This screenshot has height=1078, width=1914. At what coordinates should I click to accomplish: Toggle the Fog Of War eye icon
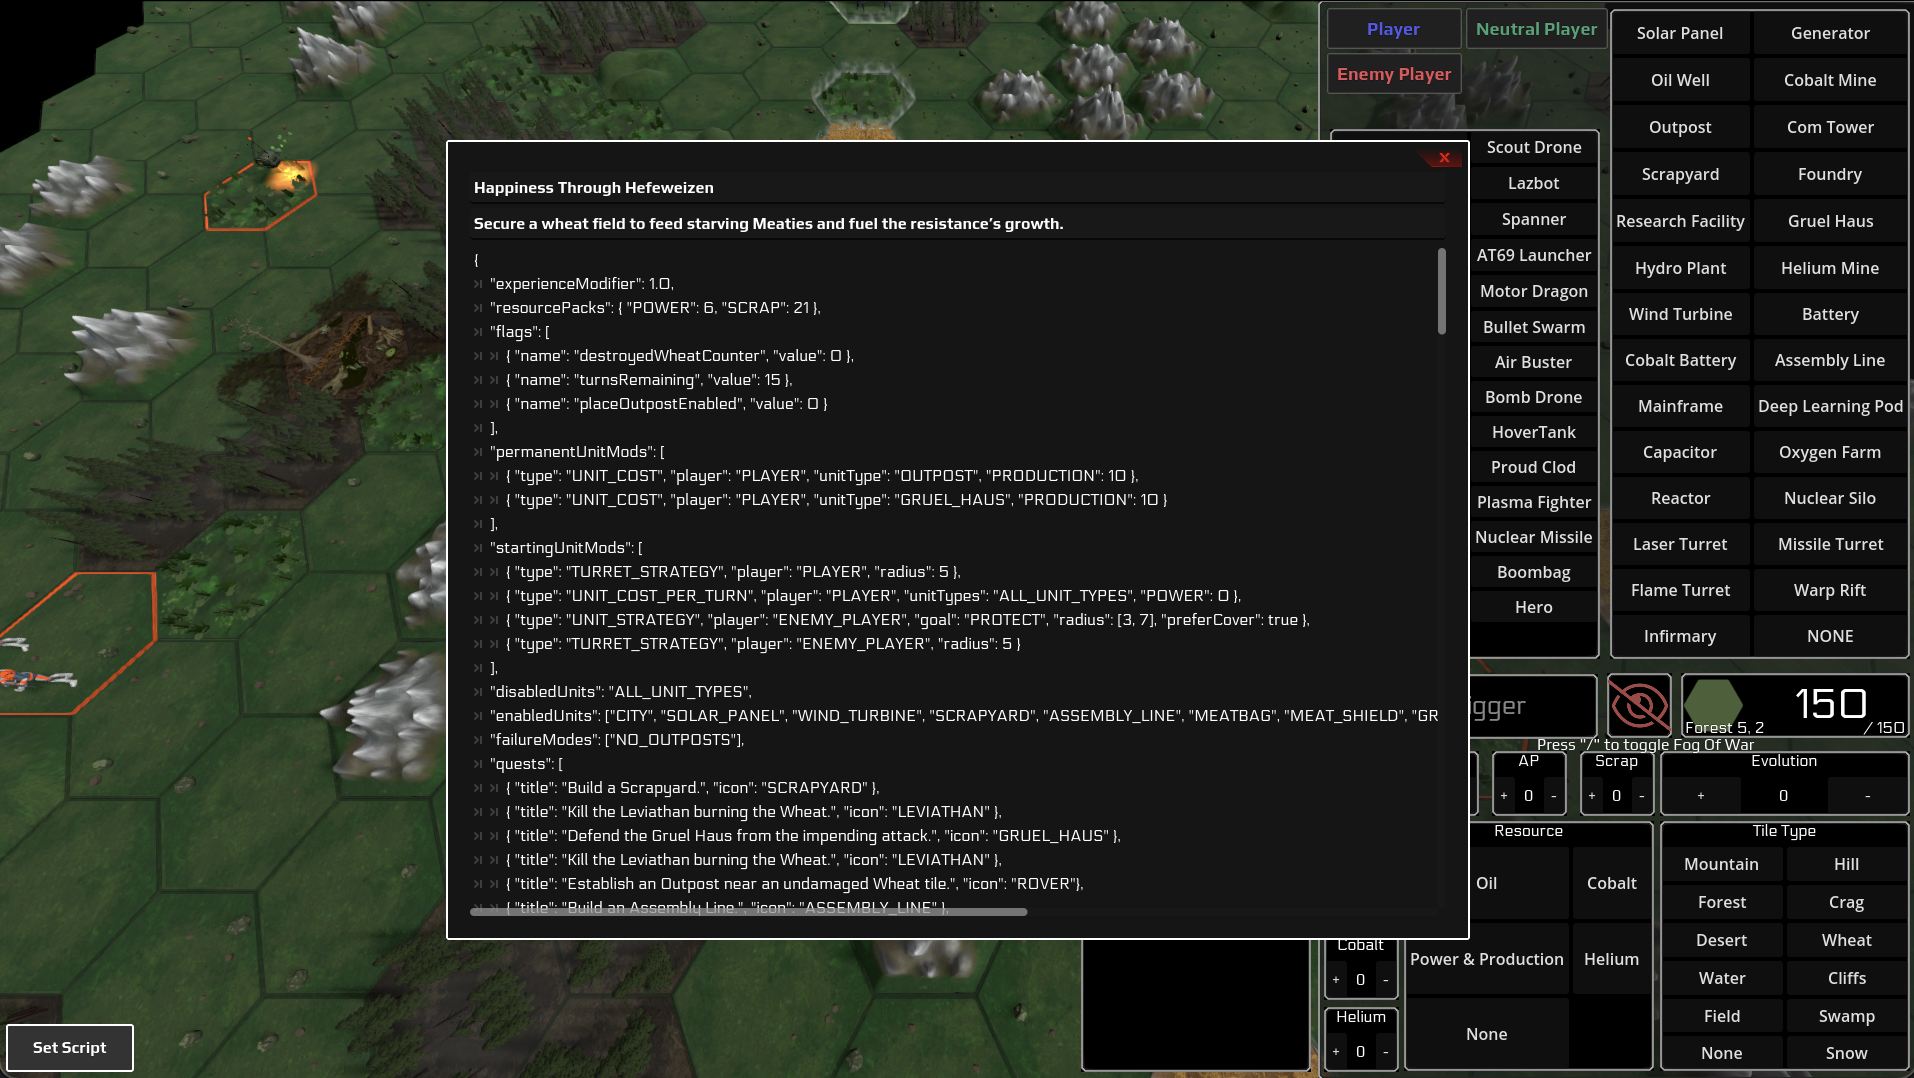click(1638, 706)
